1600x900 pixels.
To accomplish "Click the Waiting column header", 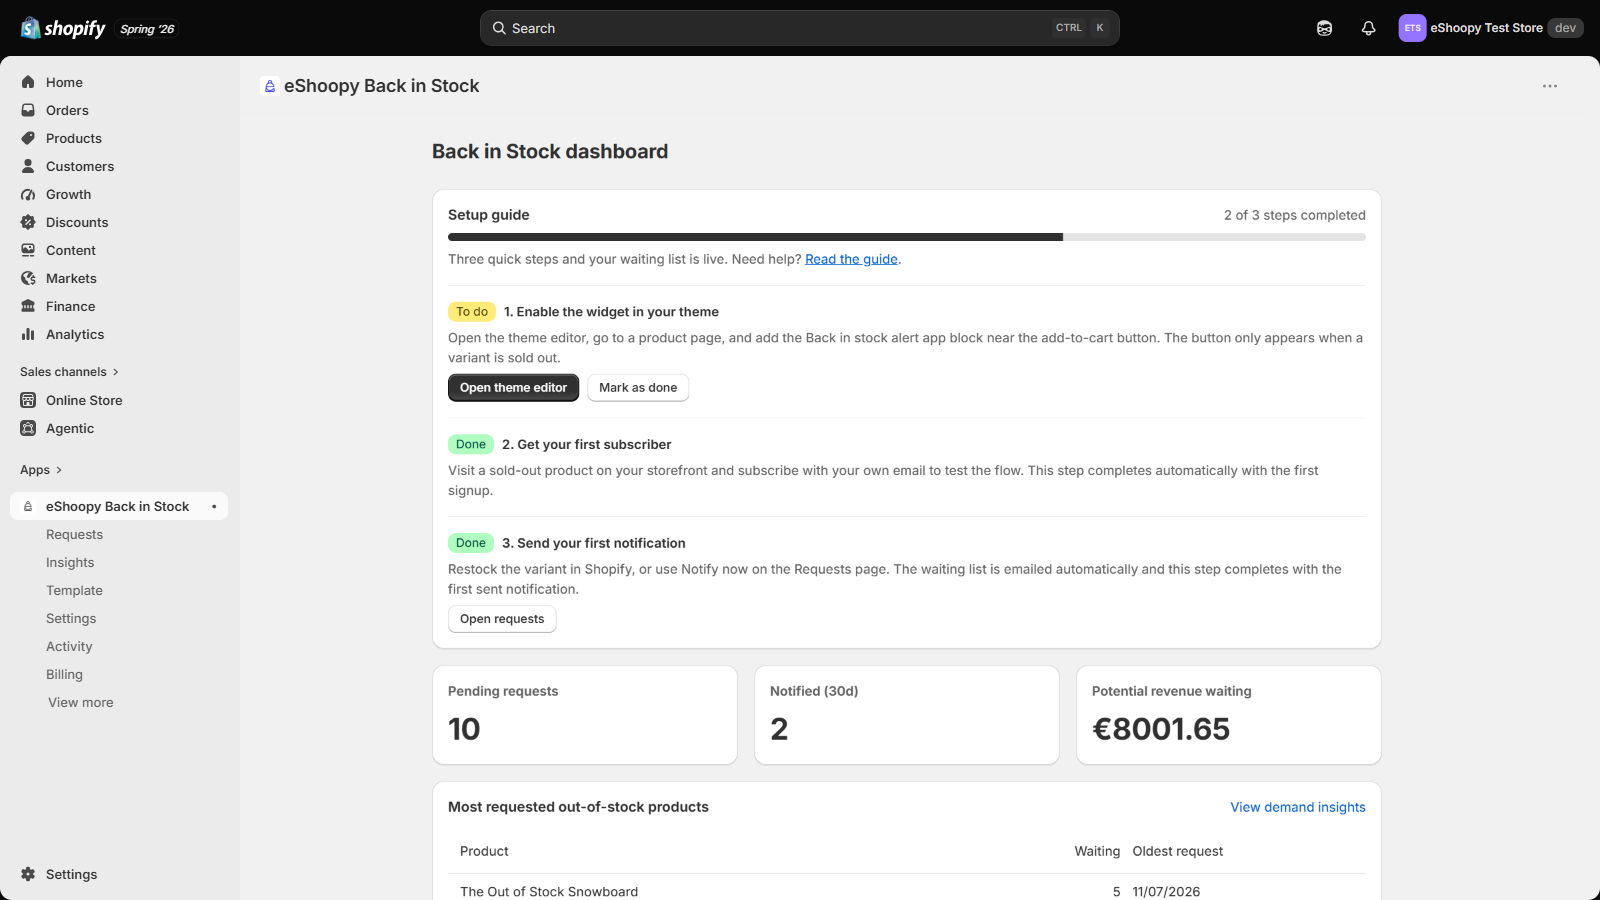I will 1097,851.
